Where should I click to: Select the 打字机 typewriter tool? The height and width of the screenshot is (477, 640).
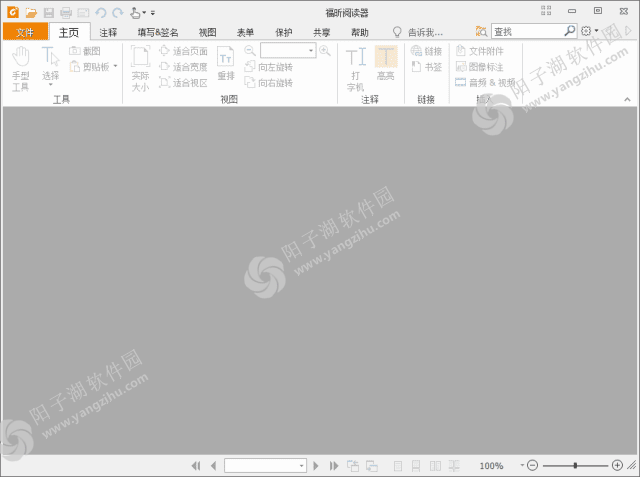(356, 69)
